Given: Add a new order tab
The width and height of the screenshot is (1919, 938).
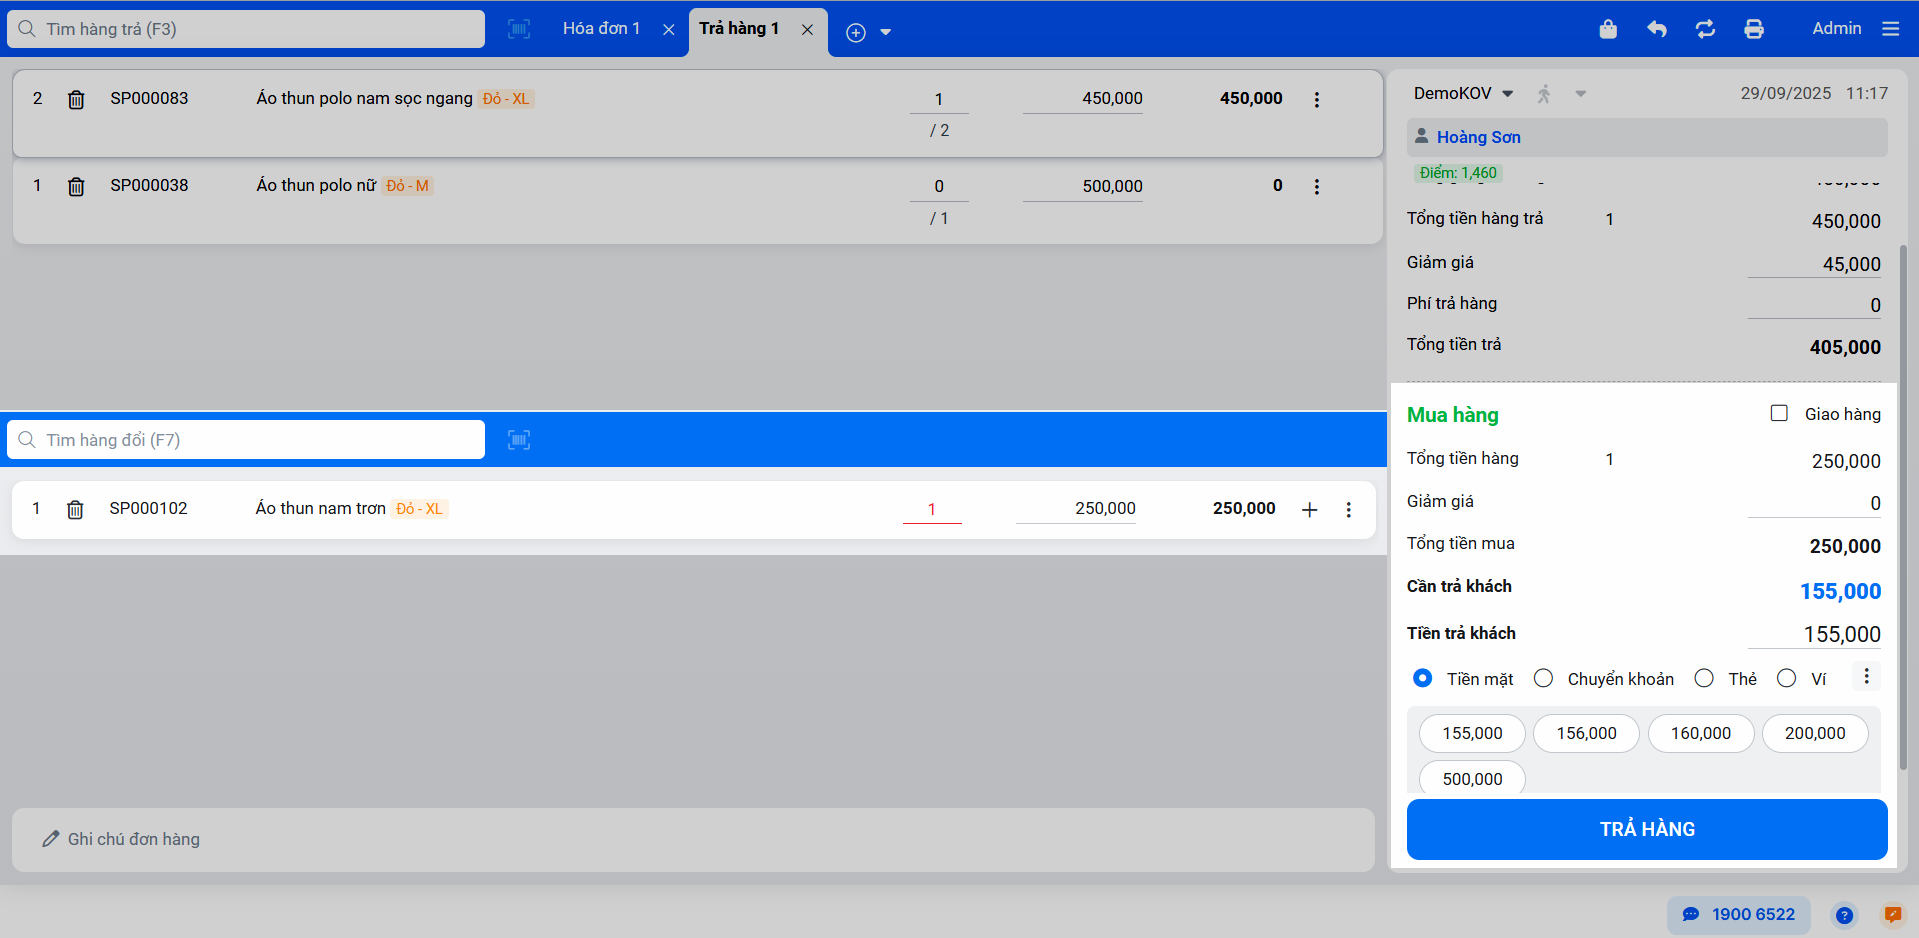Looking at the screenshot, I should coord(856,32).
